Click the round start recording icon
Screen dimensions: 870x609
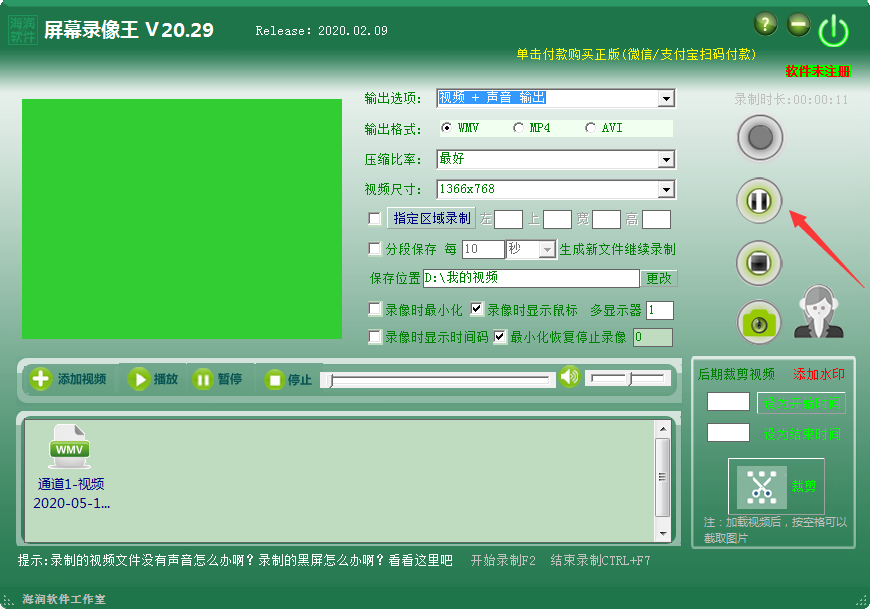tap(759, 137)
